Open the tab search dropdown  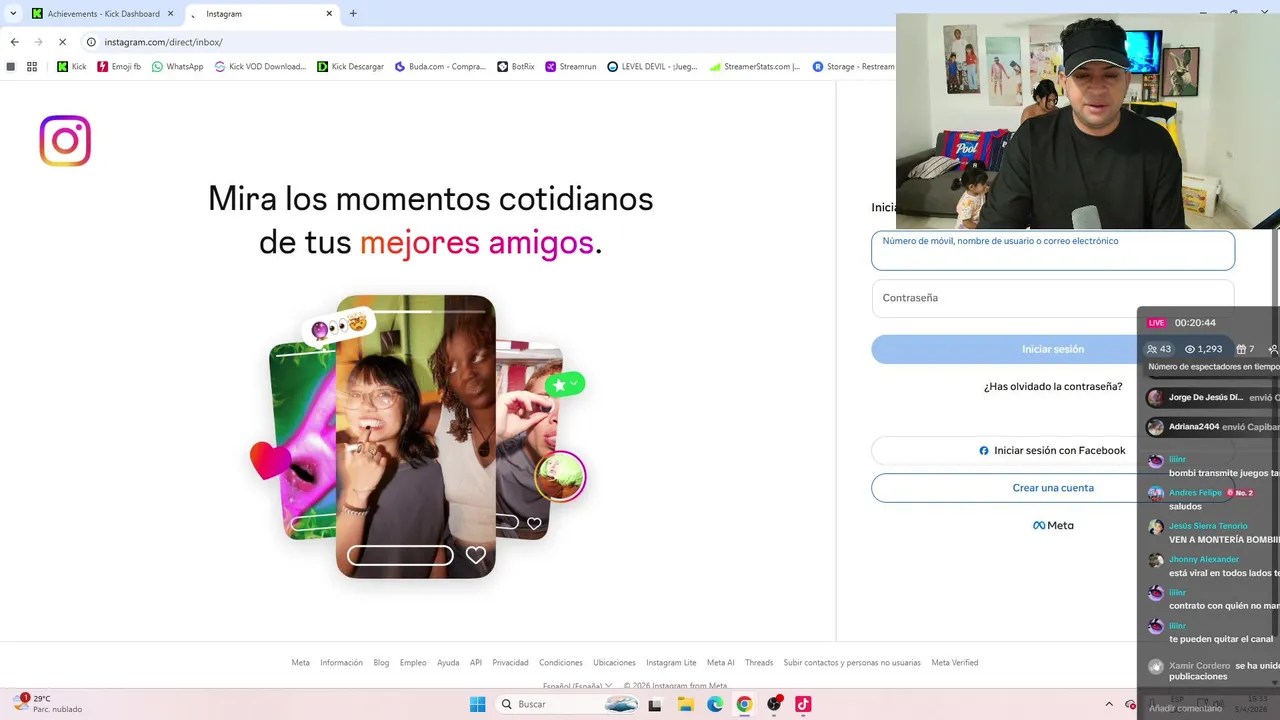pyautogui.click(x=13, y=14)
